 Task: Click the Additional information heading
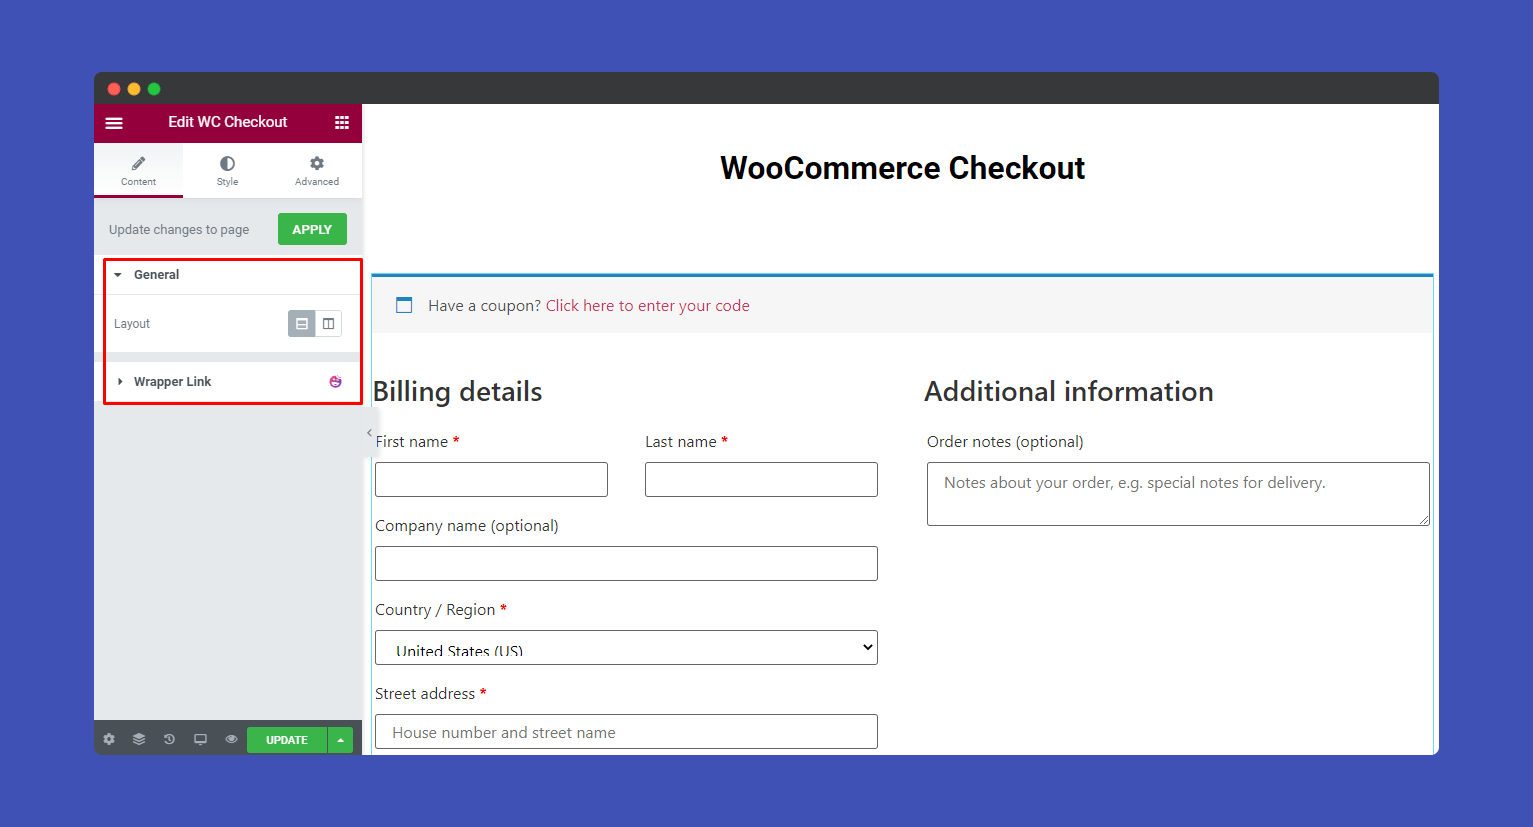(1069, 392)
